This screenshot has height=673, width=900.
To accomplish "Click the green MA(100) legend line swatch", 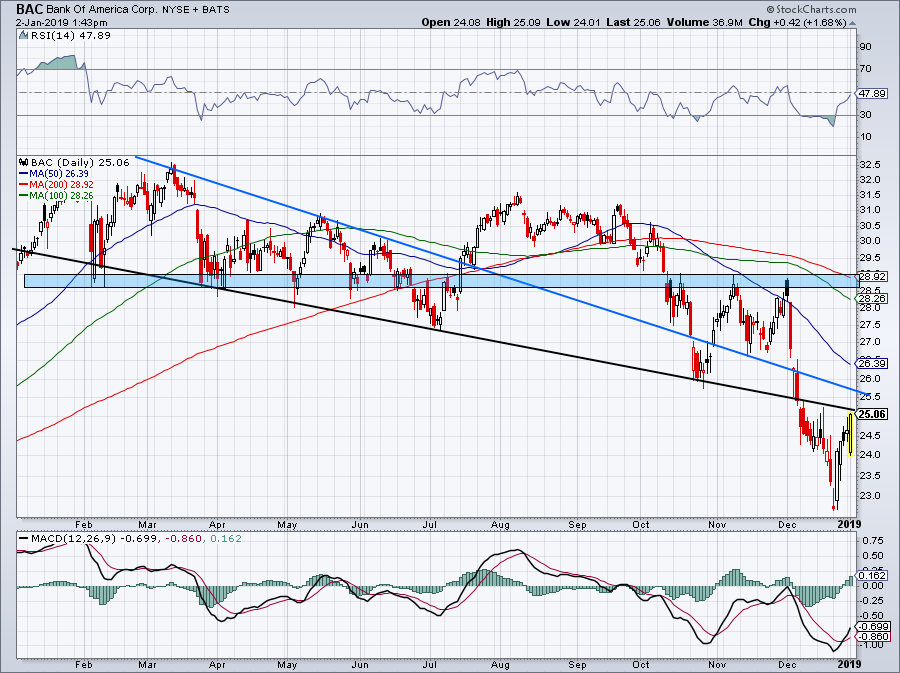I will [24, 196].
